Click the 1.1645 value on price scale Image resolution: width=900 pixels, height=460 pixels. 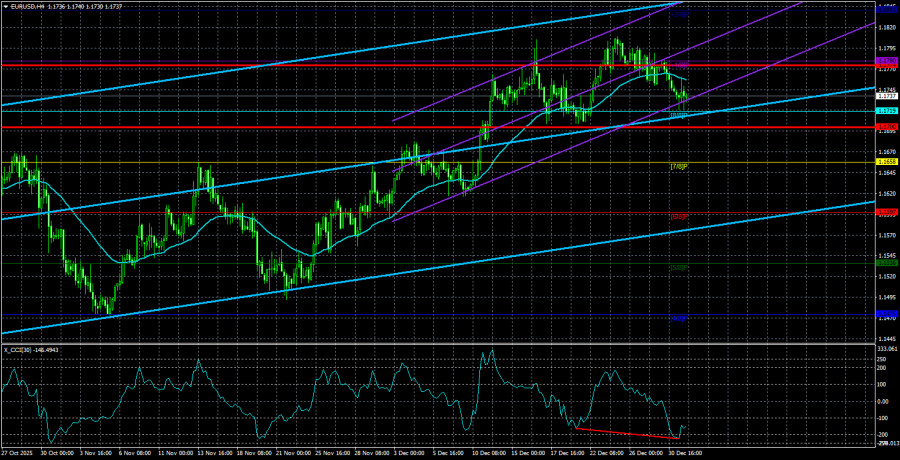pos(886,172)
